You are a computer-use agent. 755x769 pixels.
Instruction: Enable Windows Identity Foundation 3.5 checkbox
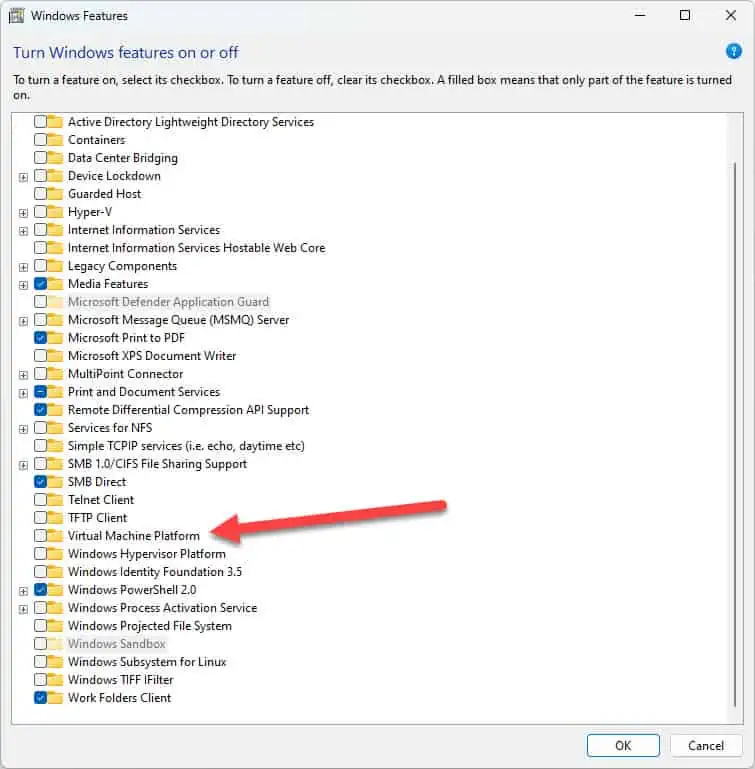click(41, 571)
